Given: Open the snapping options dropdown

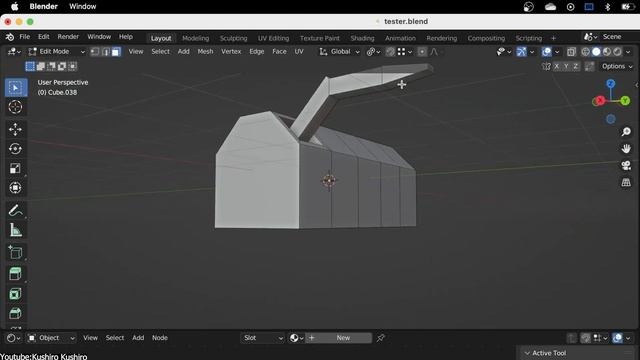Looking at the screenshot, I should pos(405,52).
